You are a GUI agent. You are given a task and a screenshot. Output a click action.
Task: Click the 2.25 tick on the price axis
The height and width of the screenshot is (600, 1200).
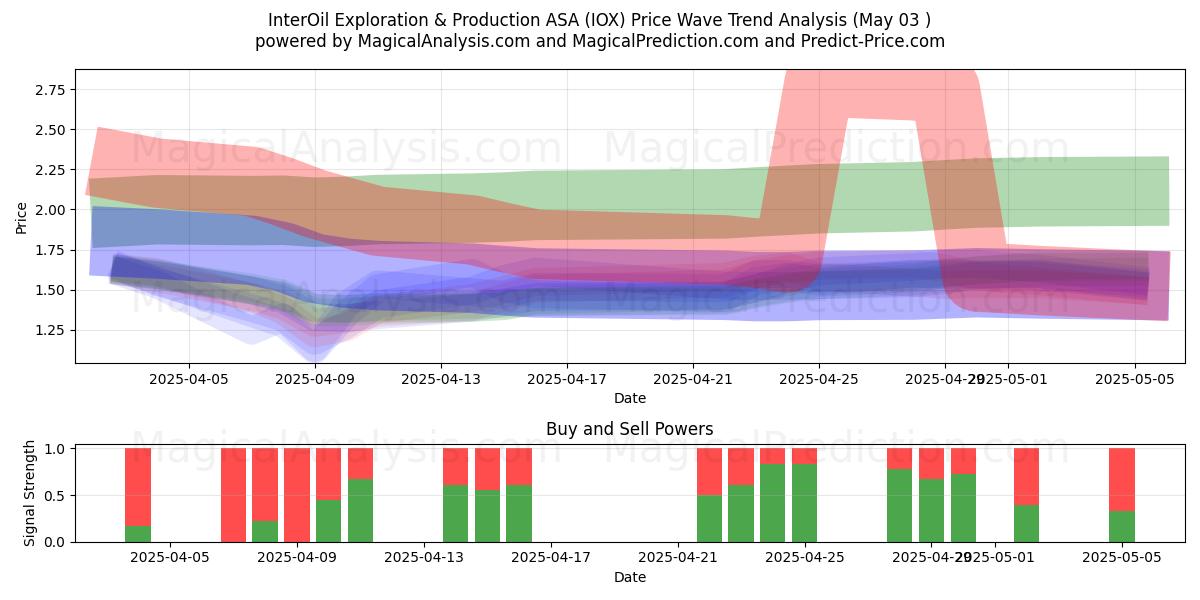50,170
